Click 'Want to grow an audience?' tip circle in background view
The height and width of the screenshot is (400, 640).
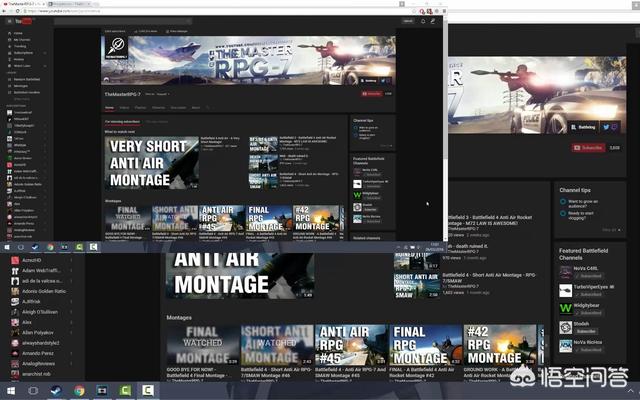pos(563,202)
